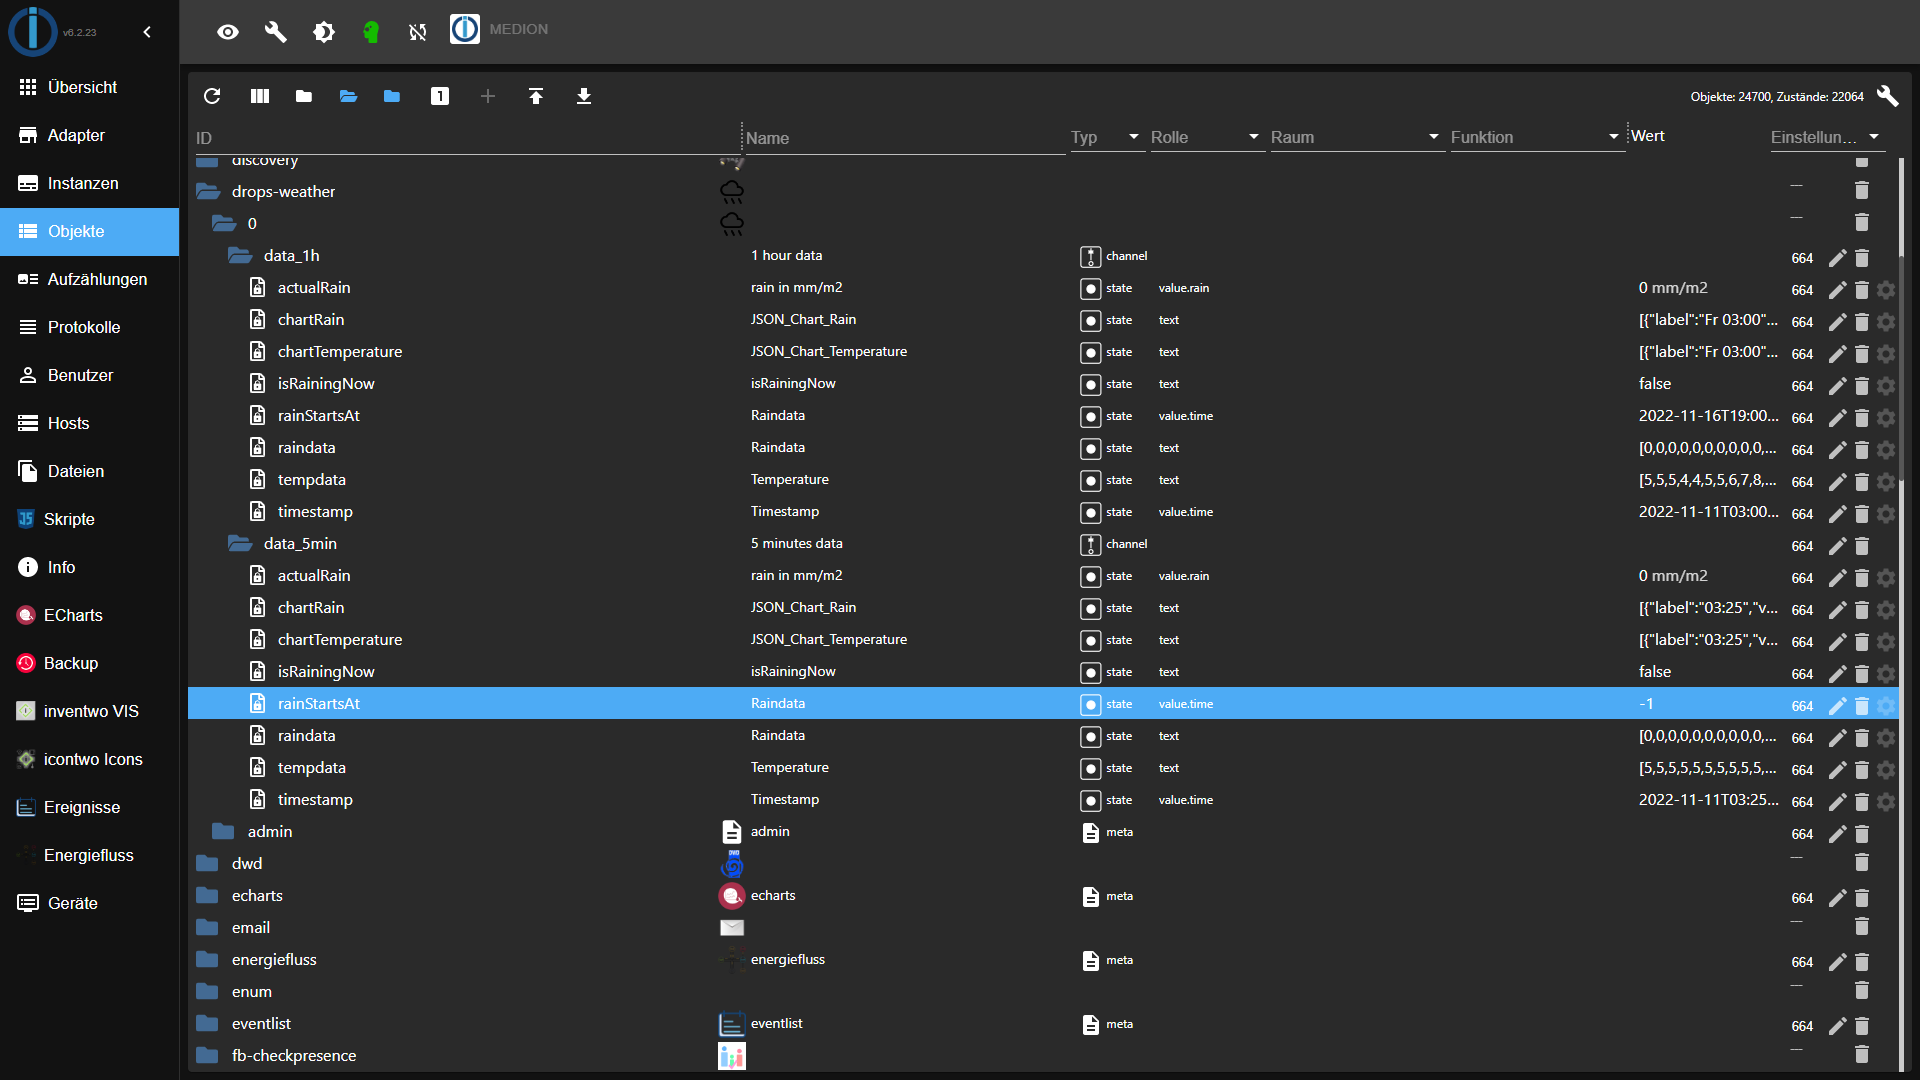Edit the data_1h channel with pencil
Image resolution: width=1920 pixels, height=1080 pixels.
tap(1837, 258)
